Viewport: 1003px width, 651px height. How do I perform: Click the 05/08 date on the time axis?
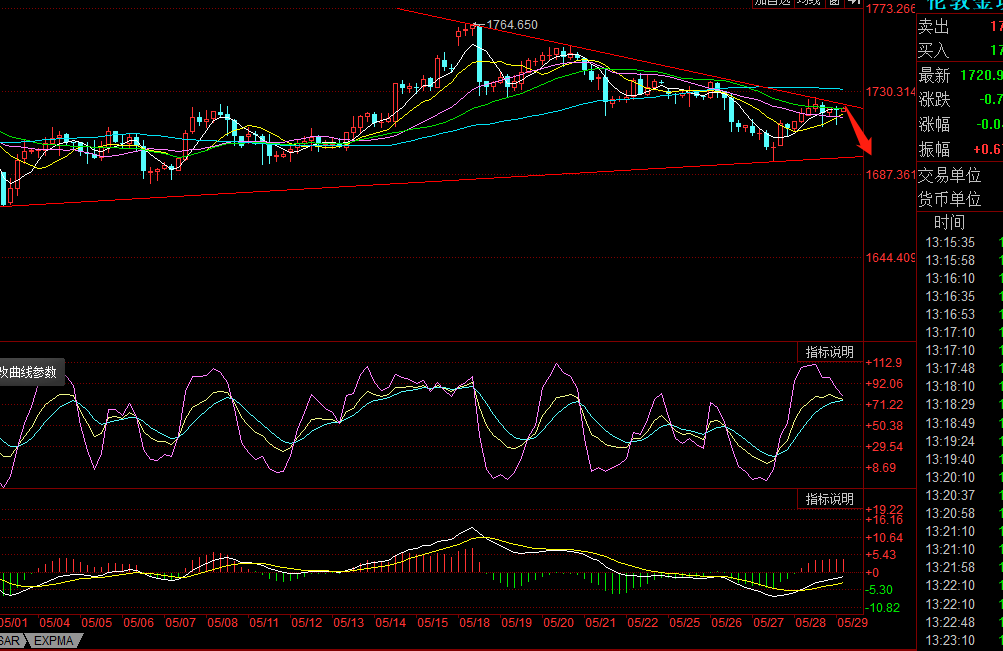223,622
